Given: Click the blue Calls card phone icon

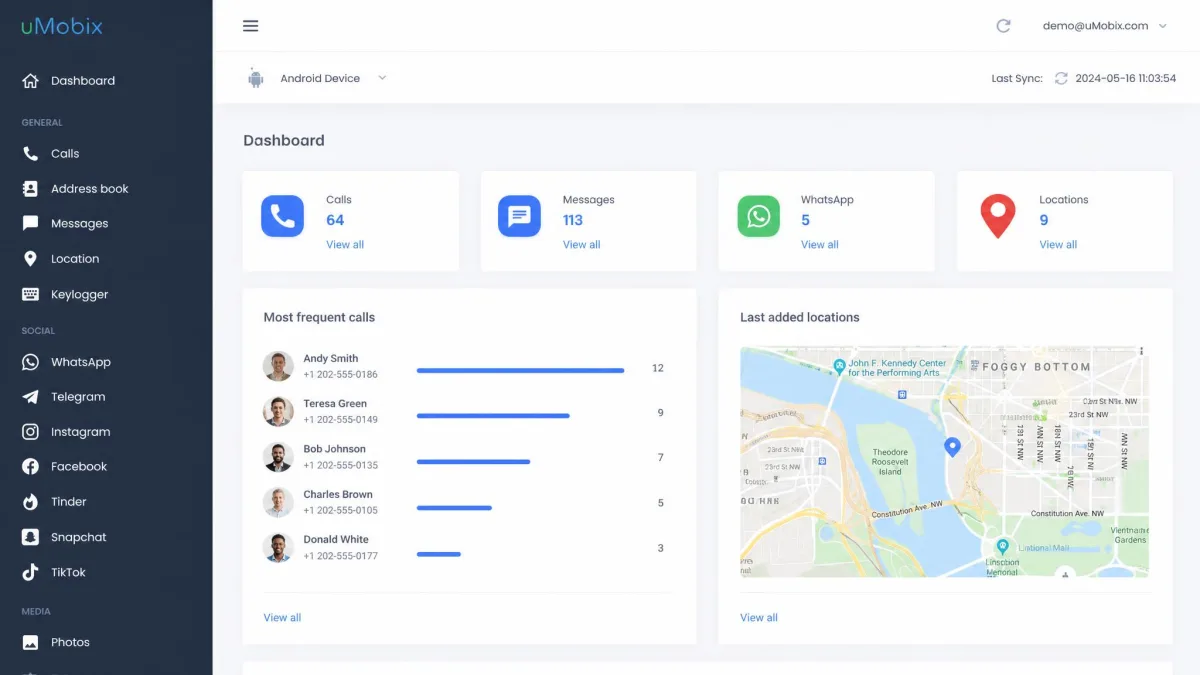Looking at the screenshot, I should point(282,216).
